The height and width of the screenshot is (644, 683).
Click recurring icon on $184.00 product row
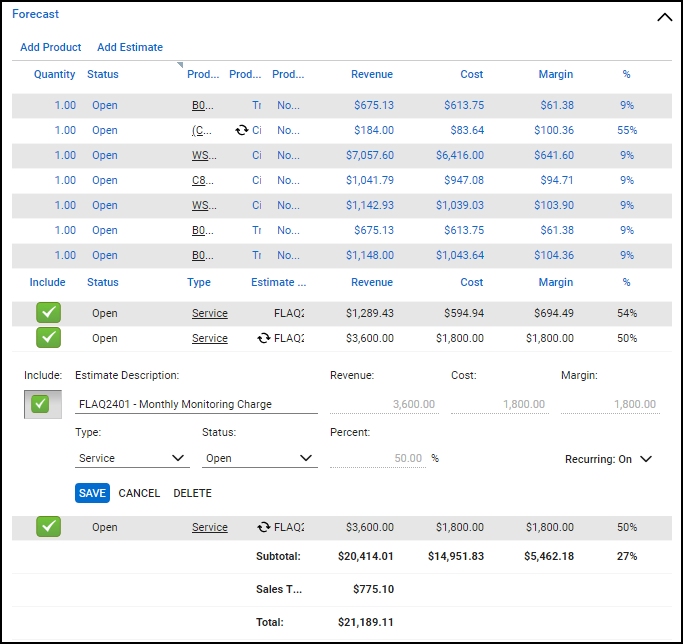pos(241,130)
